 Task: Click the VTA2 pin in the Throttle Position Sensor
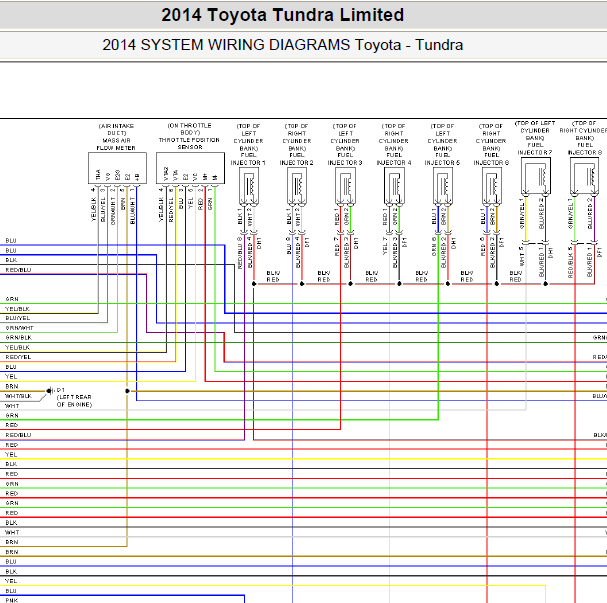pyautogui.click(x=166, y=173)
